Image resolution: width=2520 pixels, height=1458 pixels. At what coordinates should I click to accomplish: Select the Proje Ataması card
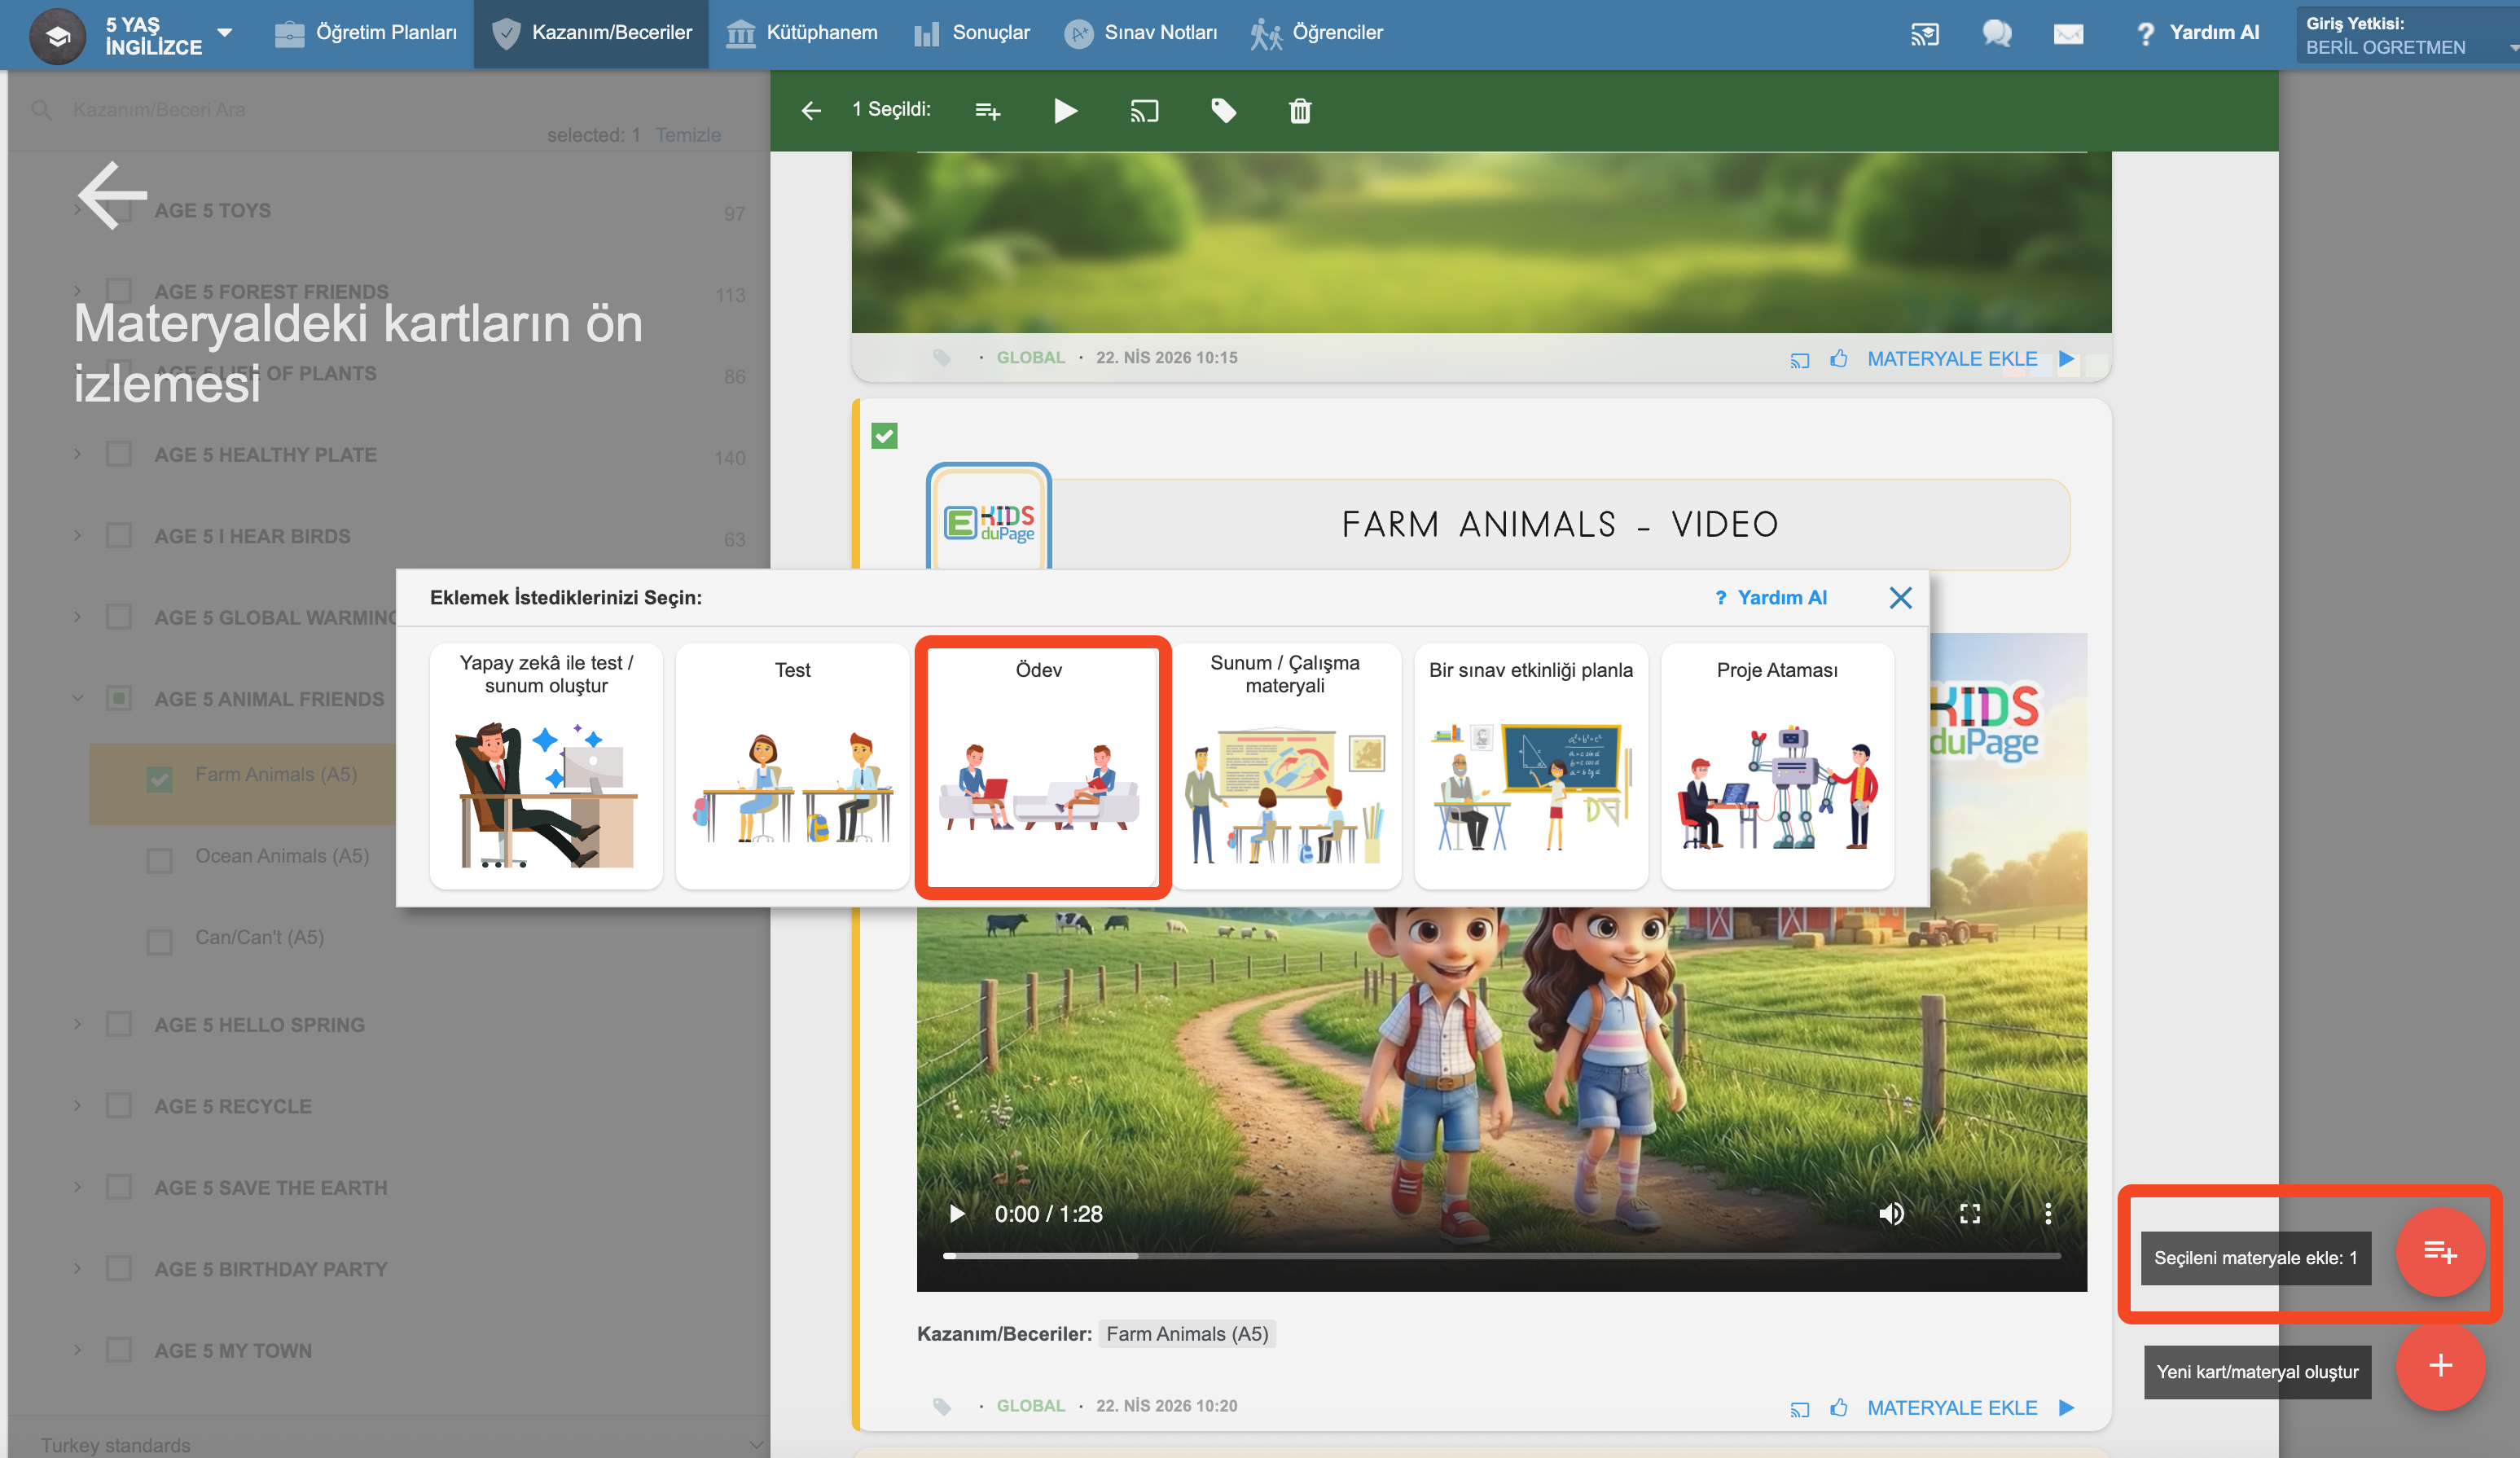click(x=1777, y=765)
